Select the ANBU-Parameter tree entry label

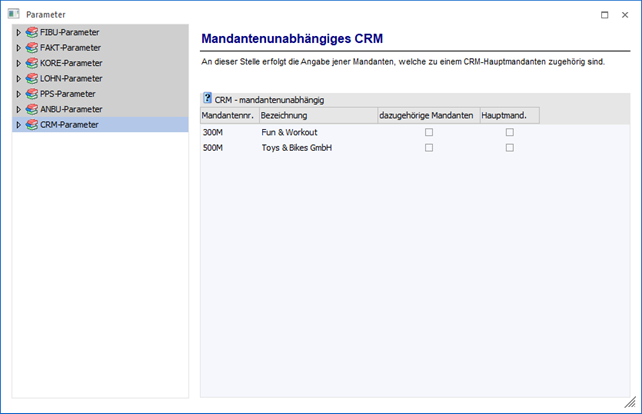point(71,109)
